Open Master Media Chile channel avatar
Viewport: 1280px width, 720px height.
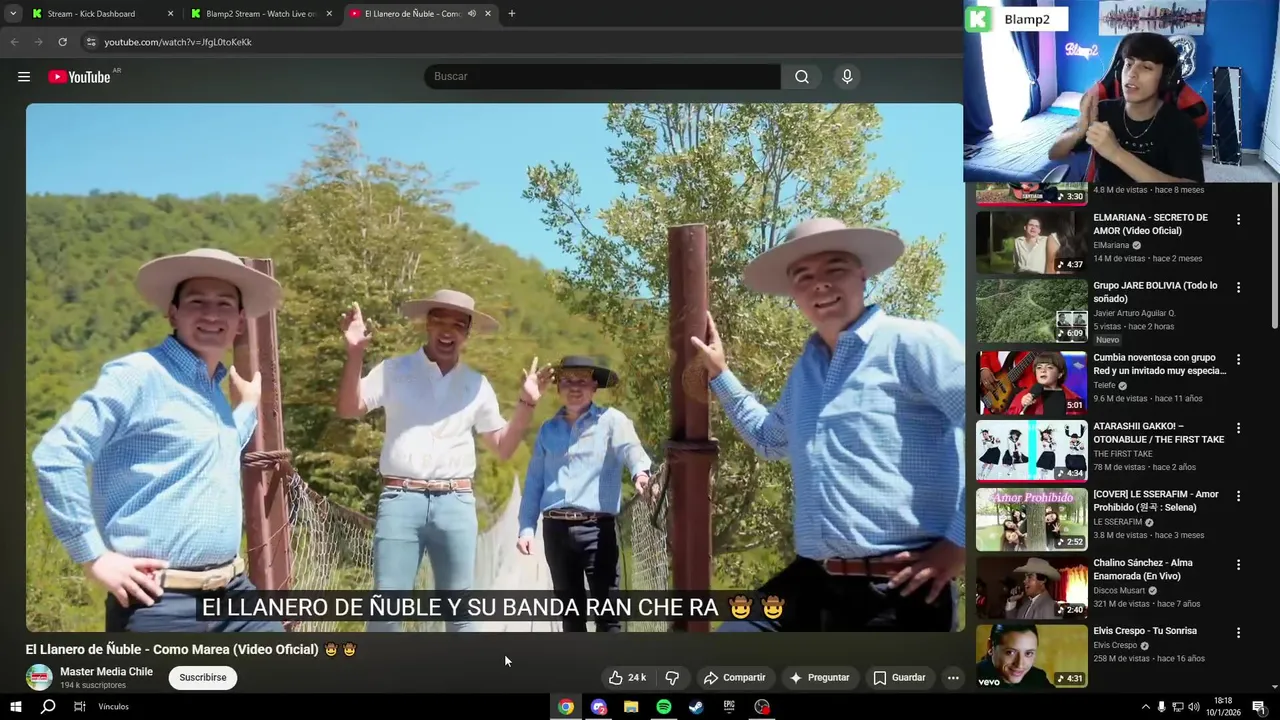(39, 678)
